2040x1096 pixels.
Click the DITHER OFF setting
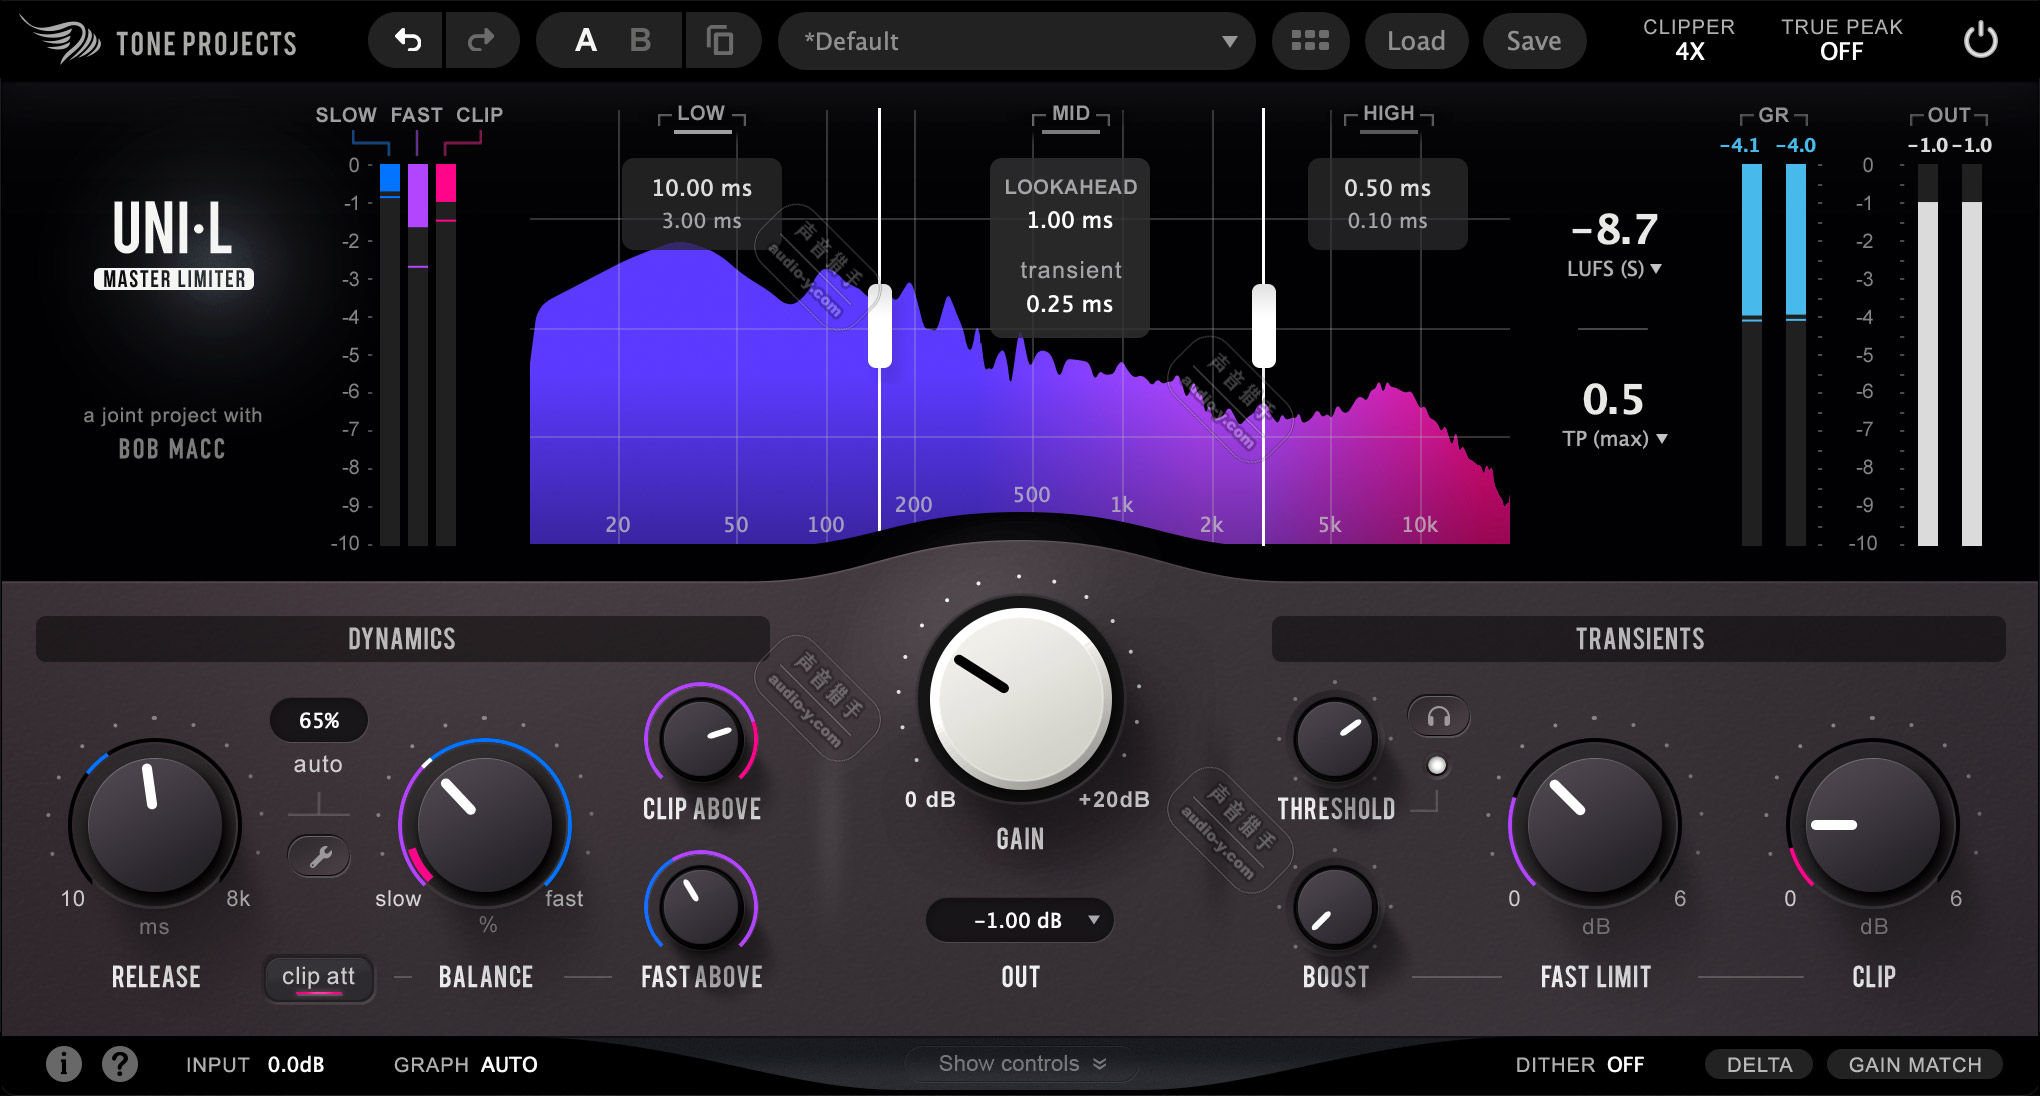[x=1580, y=1065]
